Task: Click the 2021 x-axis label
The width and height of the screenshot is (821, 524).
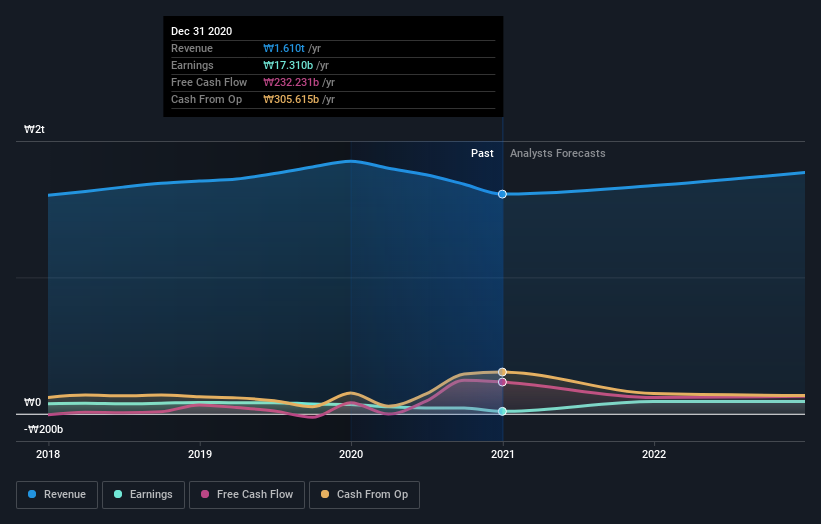Action: click(503, 454)
